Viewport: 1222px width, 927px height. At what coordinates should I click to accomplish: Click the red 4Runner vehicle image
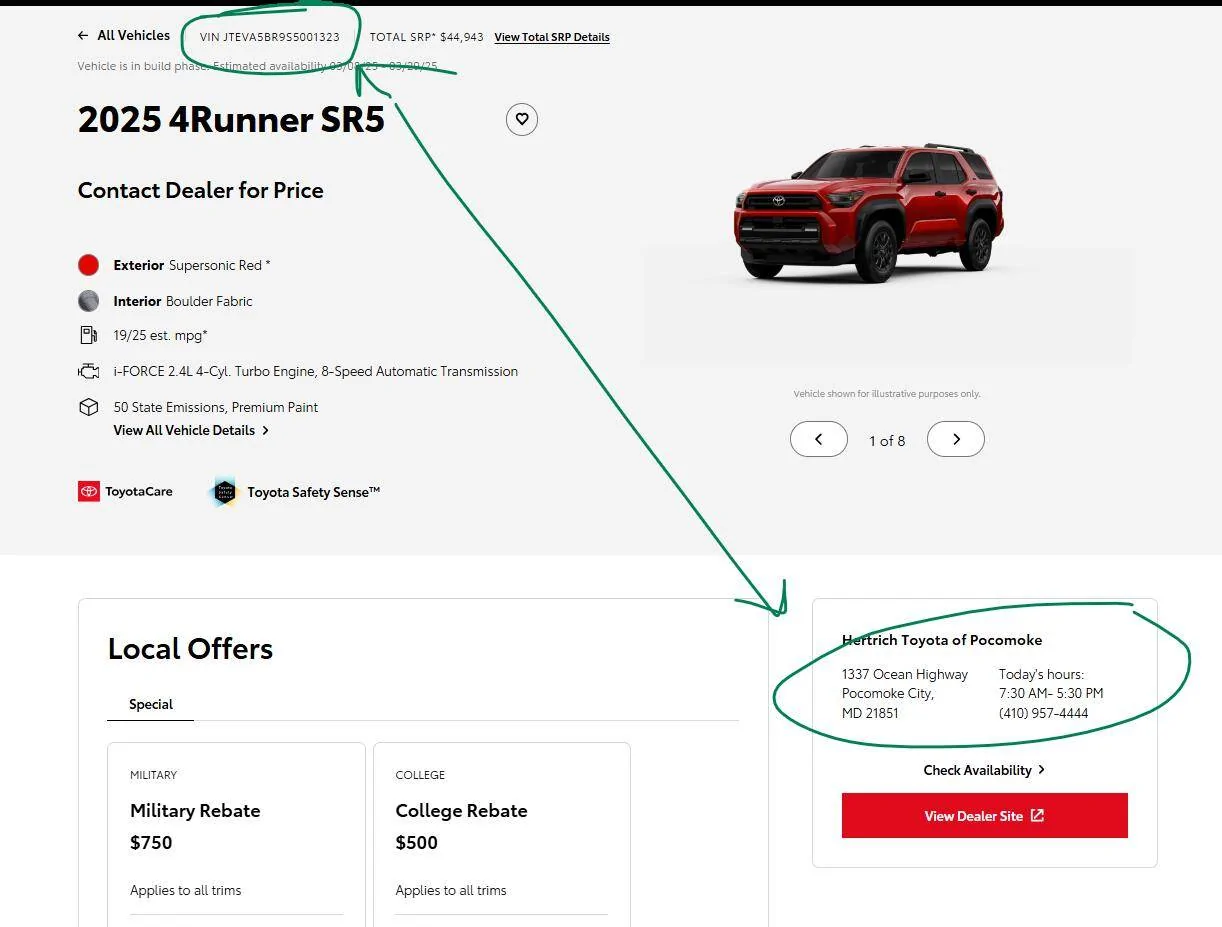(x=868, y=213)
